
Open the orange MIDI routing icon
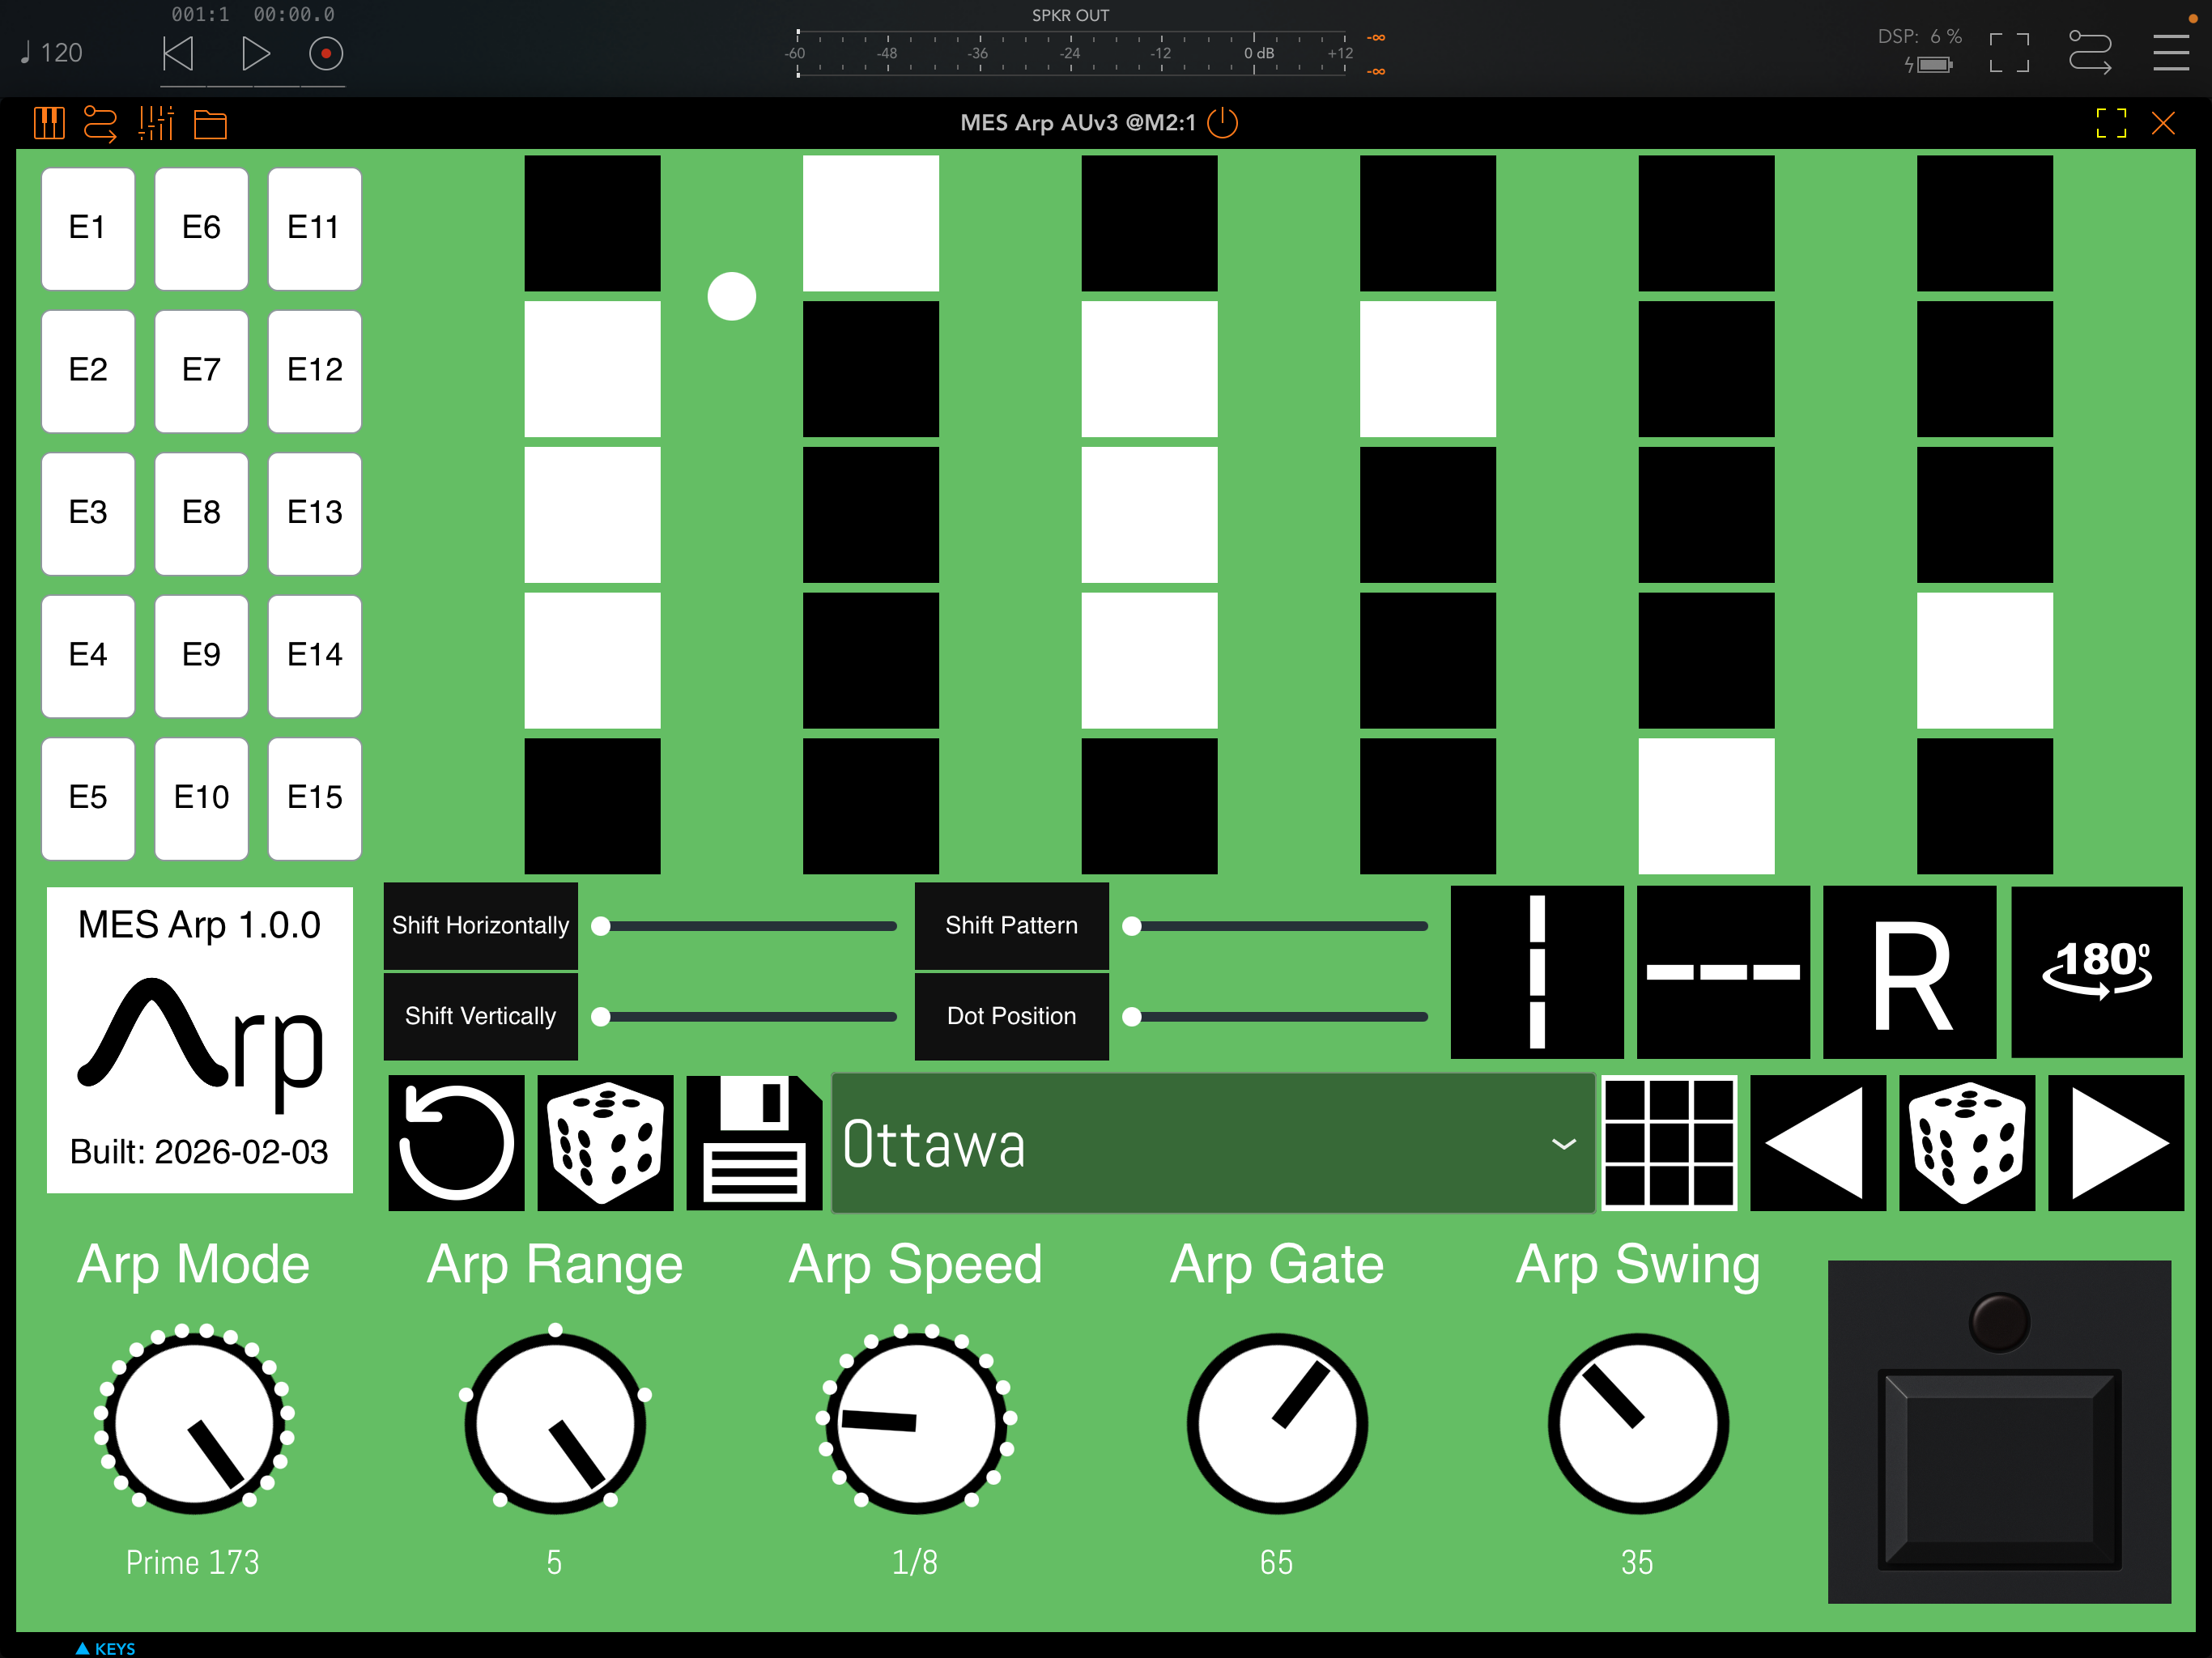pyautogui.click(x=100, y=124)
